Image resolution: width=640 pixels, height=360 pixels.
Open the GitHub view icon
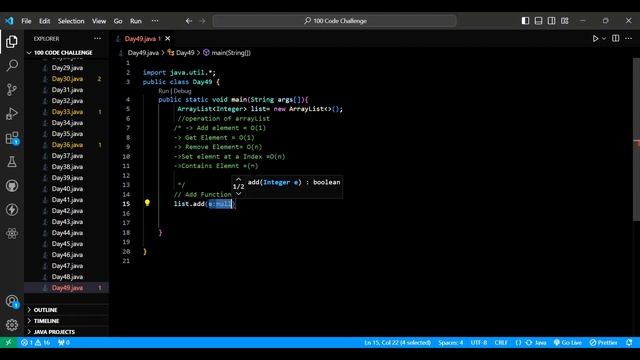pyautogui.click(x=12, y=186)
